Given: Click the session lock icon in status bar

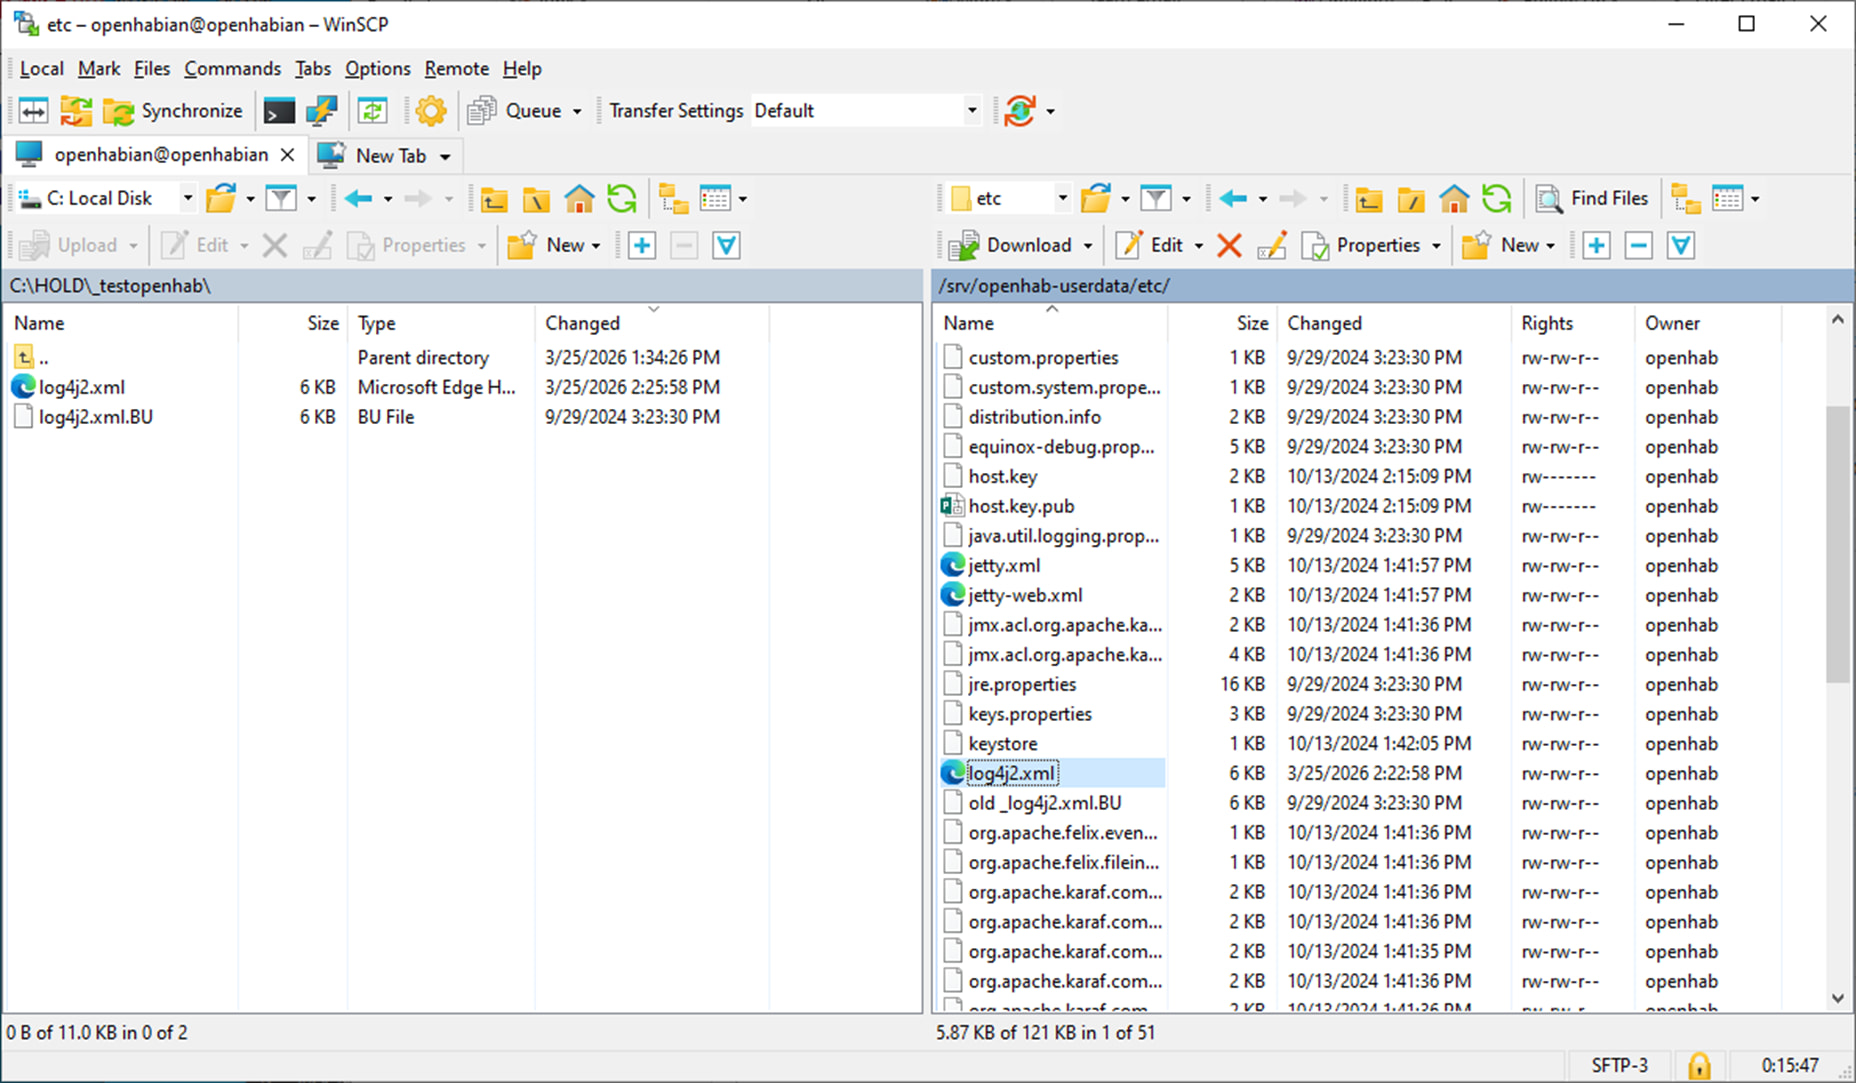Looking at the screenshot, I should (1699, 1065).
